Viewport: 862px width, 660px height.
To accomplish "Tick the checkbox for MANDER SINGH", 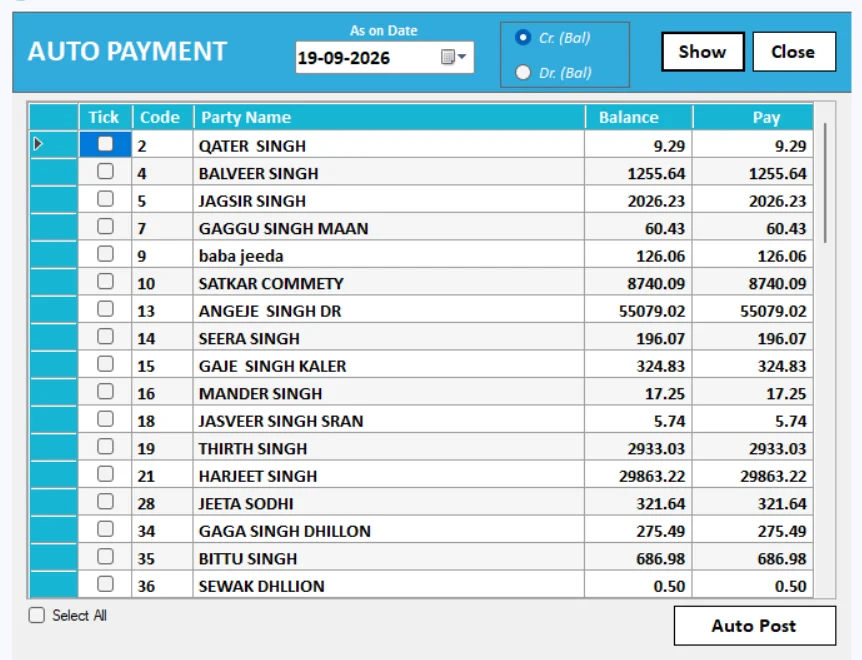I will click(x=105, y=391).
